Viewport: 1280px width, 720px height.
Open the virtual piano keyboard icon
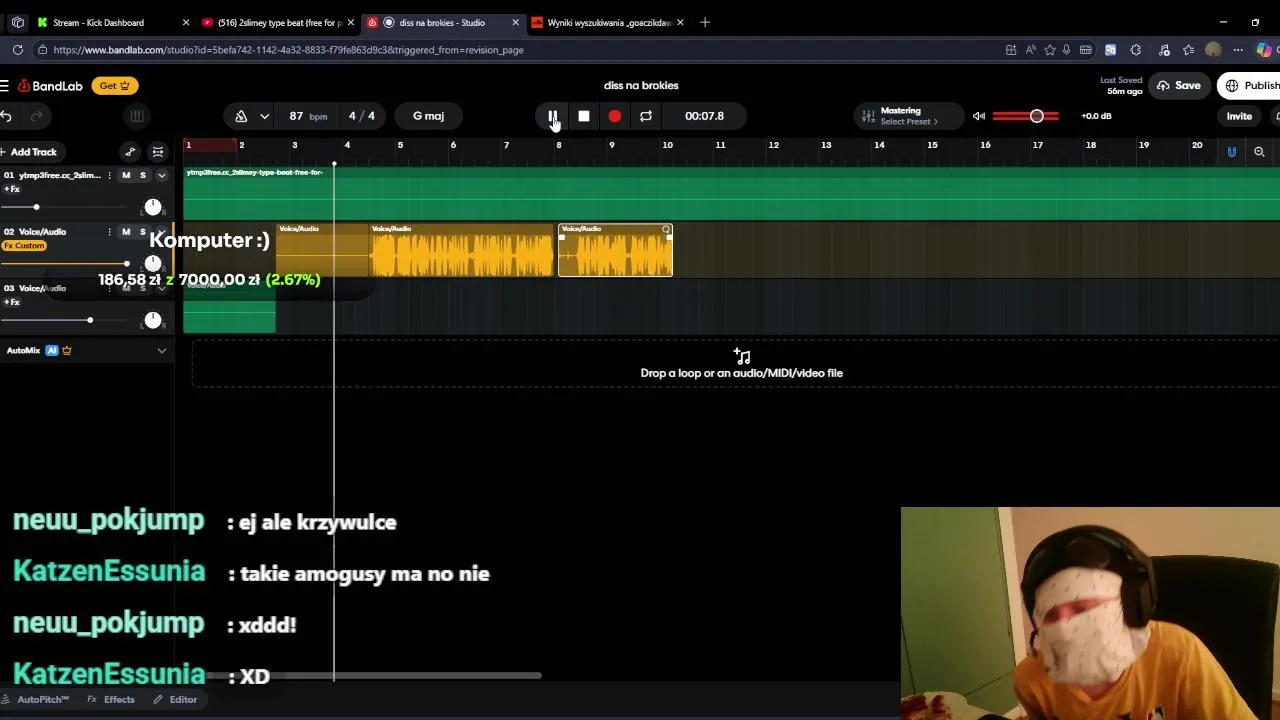(x=137, y=116)
